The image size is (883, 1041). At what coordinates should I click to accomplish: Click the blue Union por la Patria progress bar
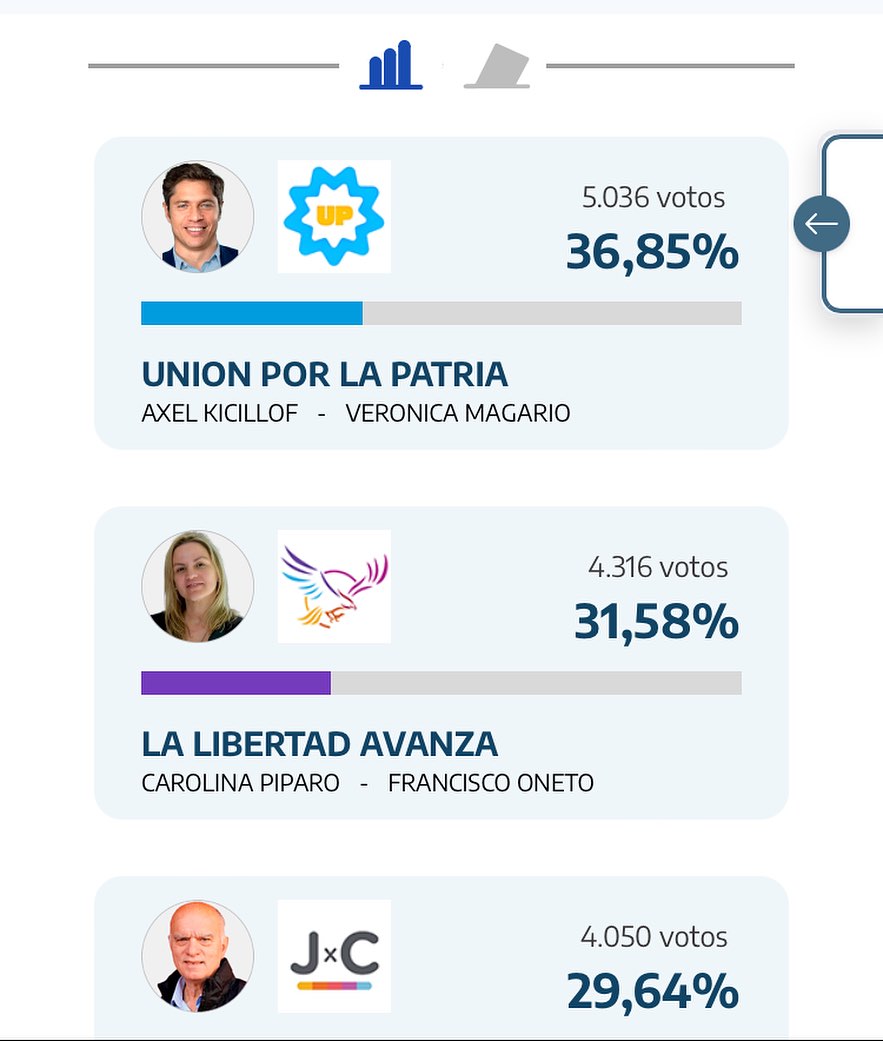coord(252,313)
